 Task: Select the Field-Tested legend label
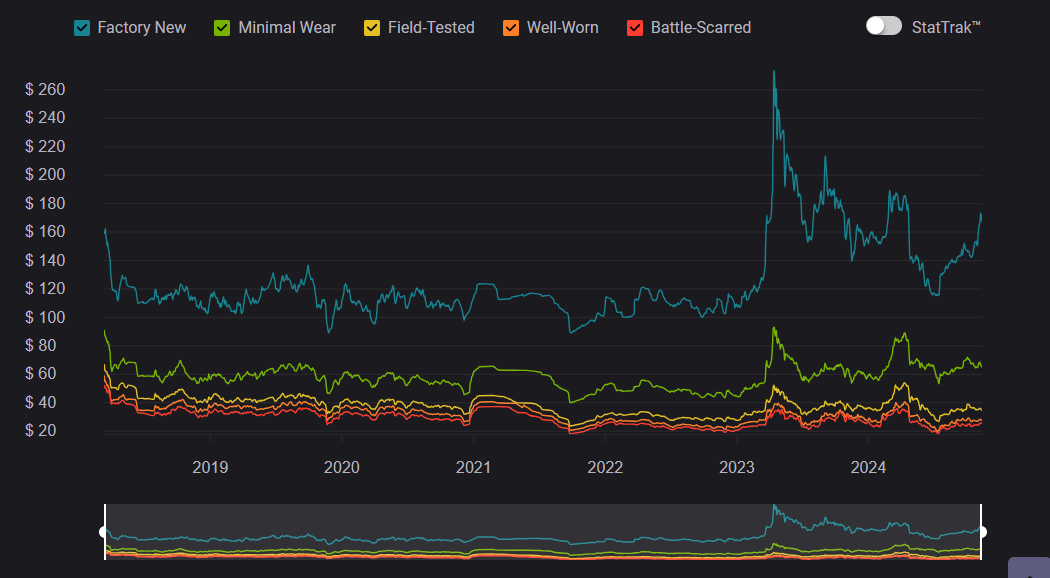click(431, 28)
